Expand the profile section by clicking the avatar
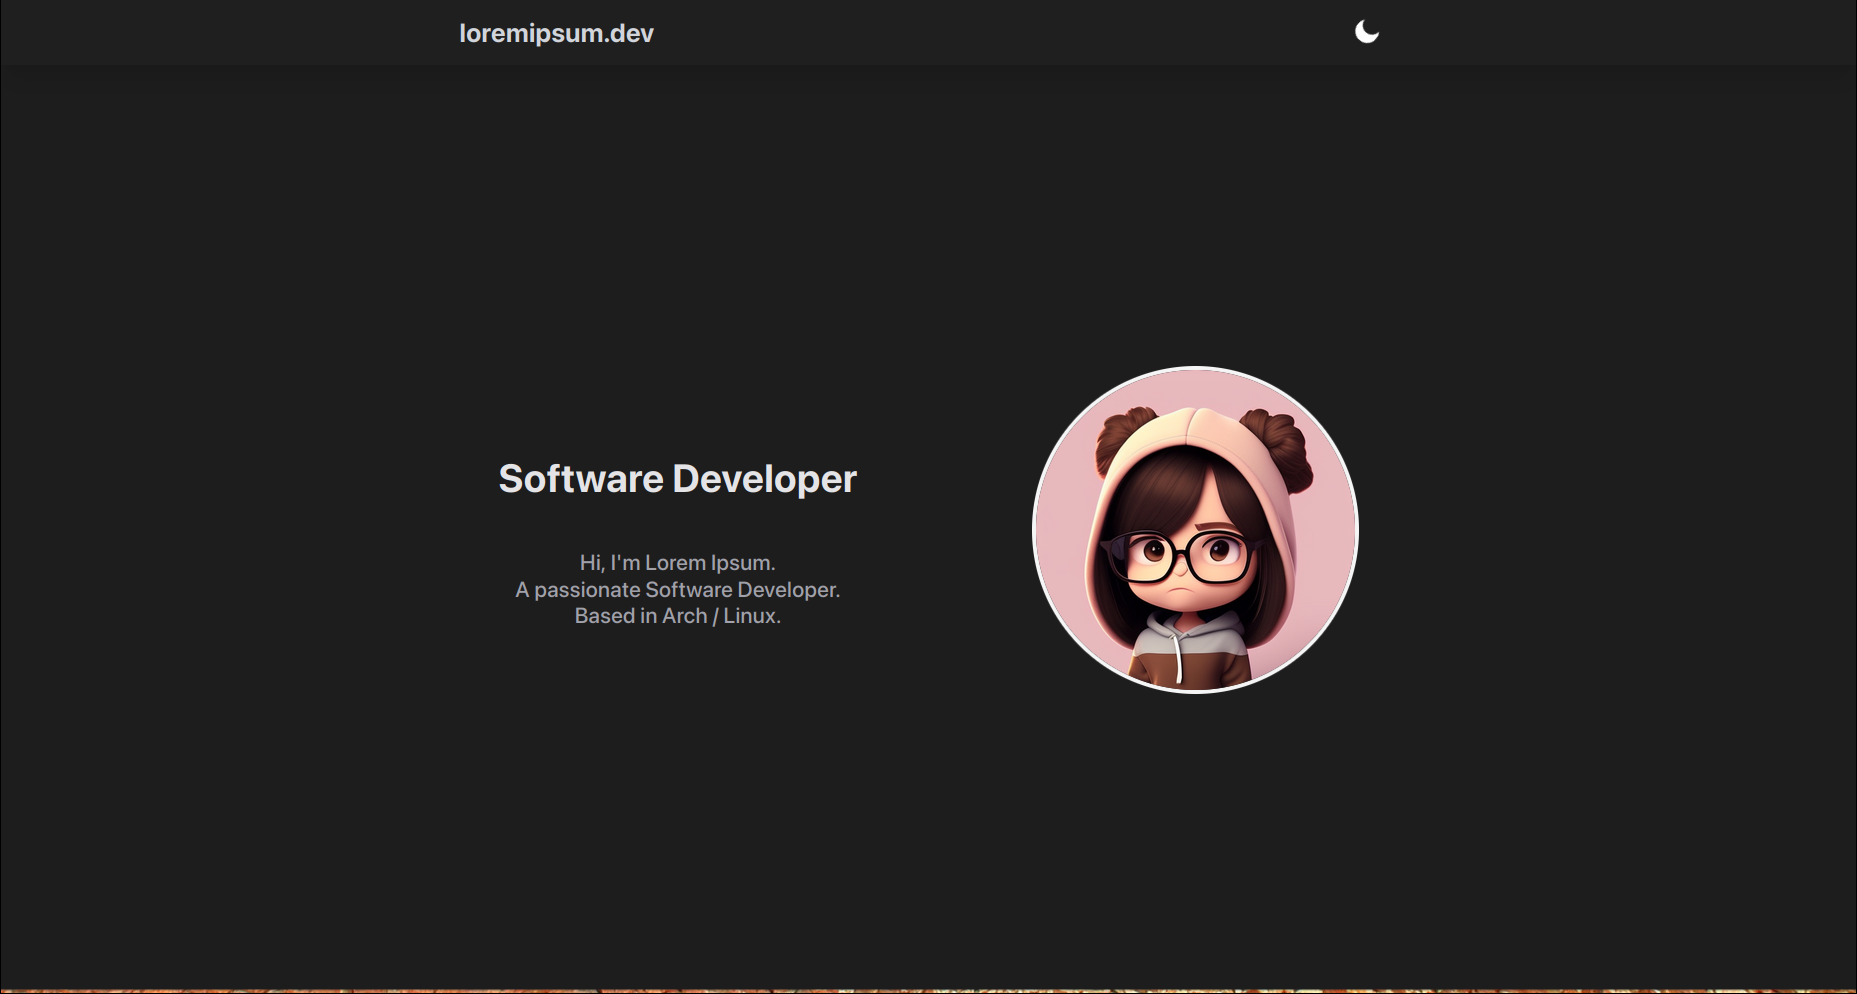 [x=1195, y=528]
